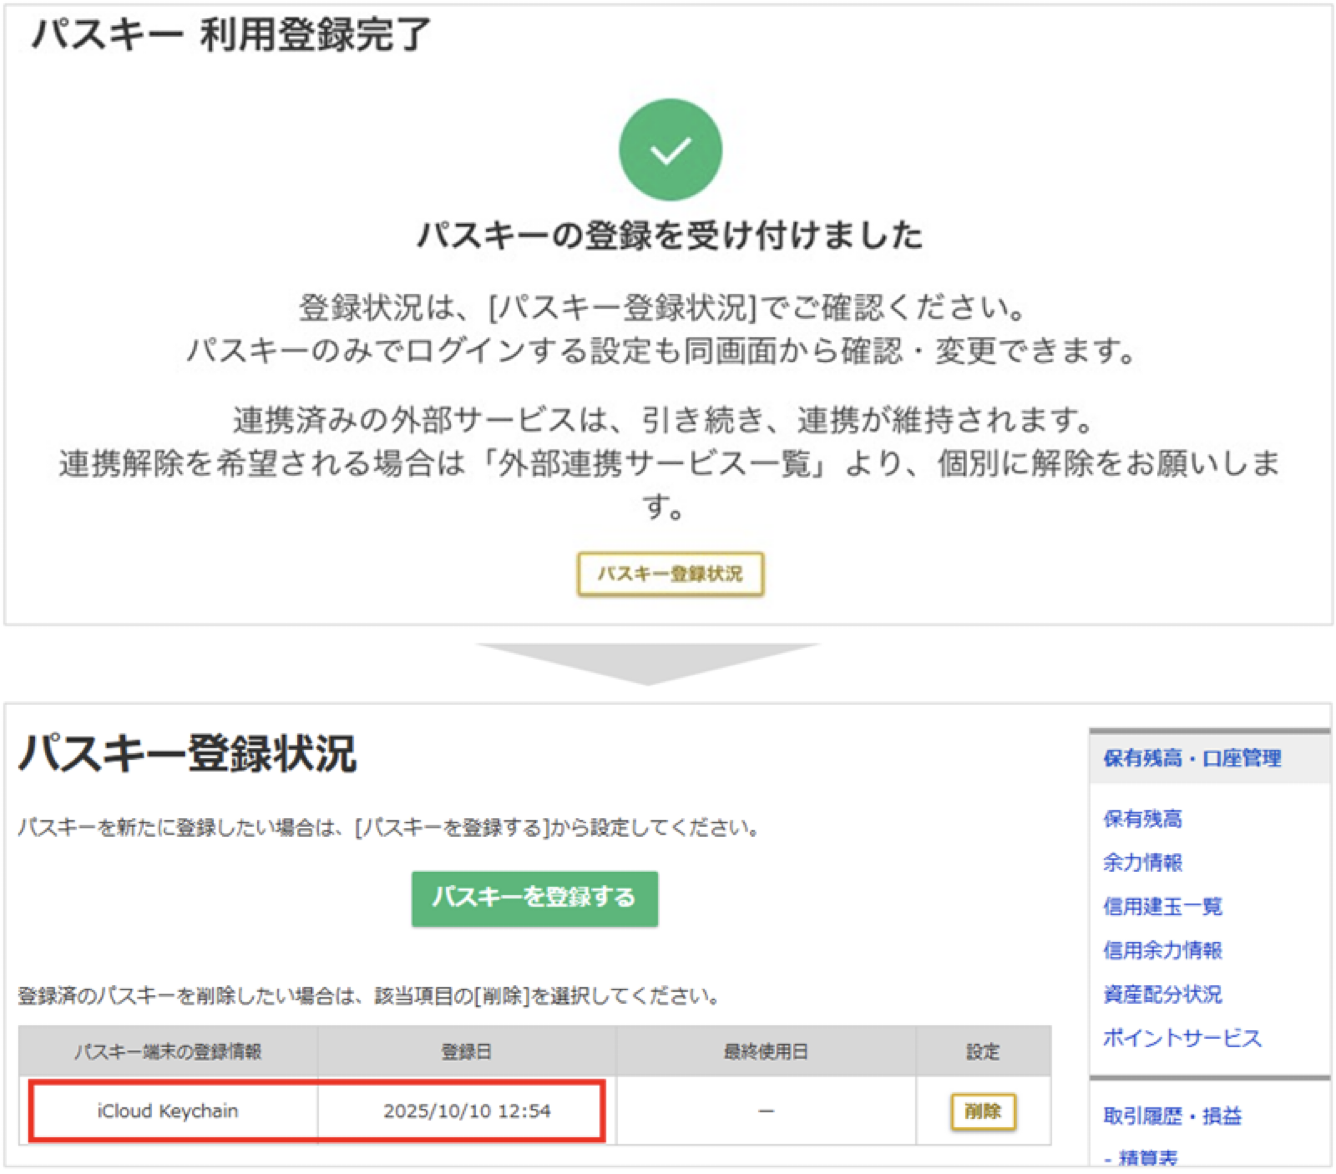Viewport: 1336px width, 1174px height.
Task: Select the 余力情報 link
Action: 1142,862
